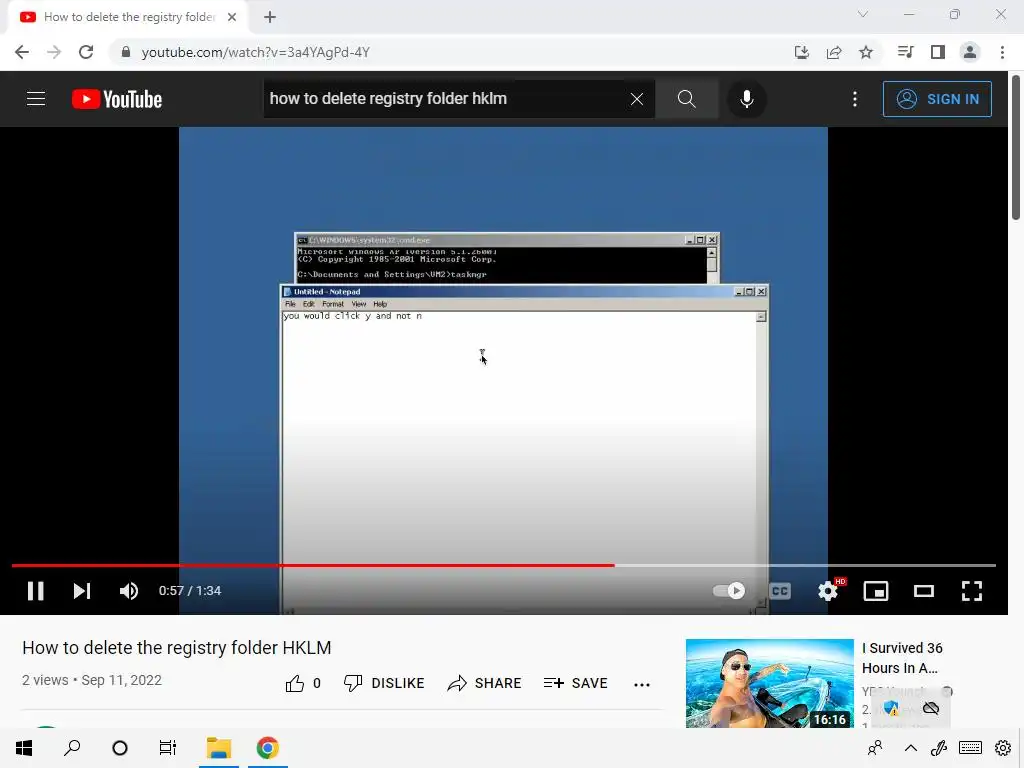Open YouTube settings three-dot menu
The height and width of the screenshot is (768, 1024).
click(855, 99)
